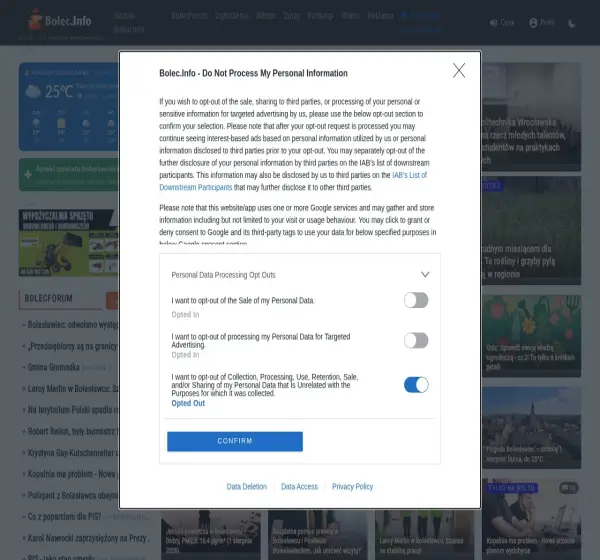The width and height of the screenshot is (600, 560).
Task: Disable opt-out of unrelated data collection
Action: coord(416,385)
